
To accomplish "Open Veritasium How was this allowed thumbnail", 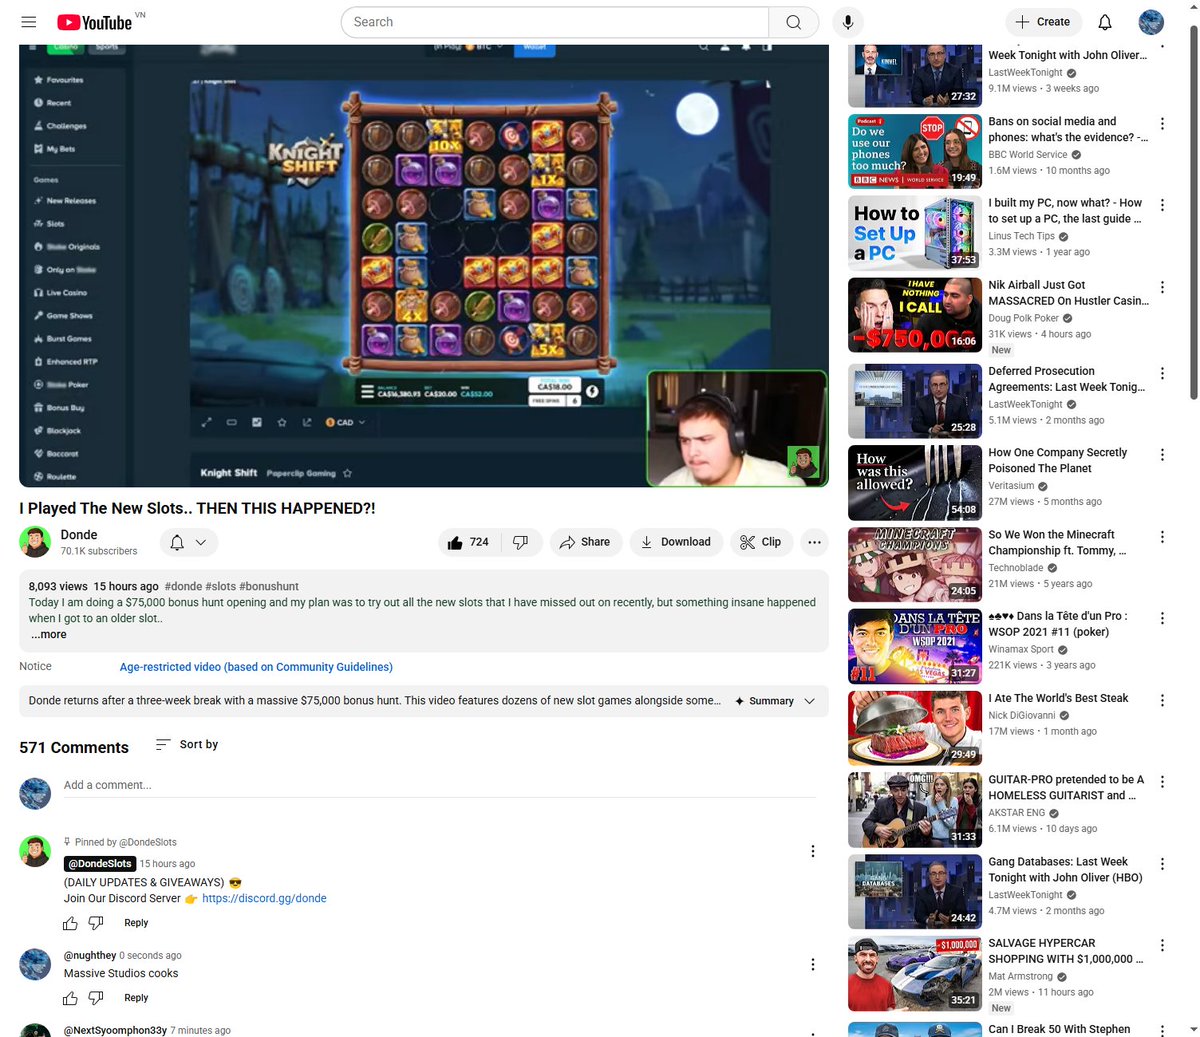I will click(x=915, y=483).
